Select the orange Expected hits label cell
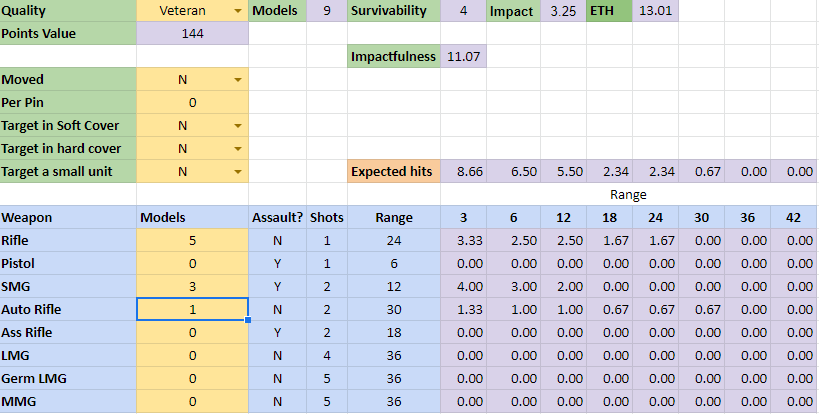This screenshot has height=414, width=819. [394, 172]
